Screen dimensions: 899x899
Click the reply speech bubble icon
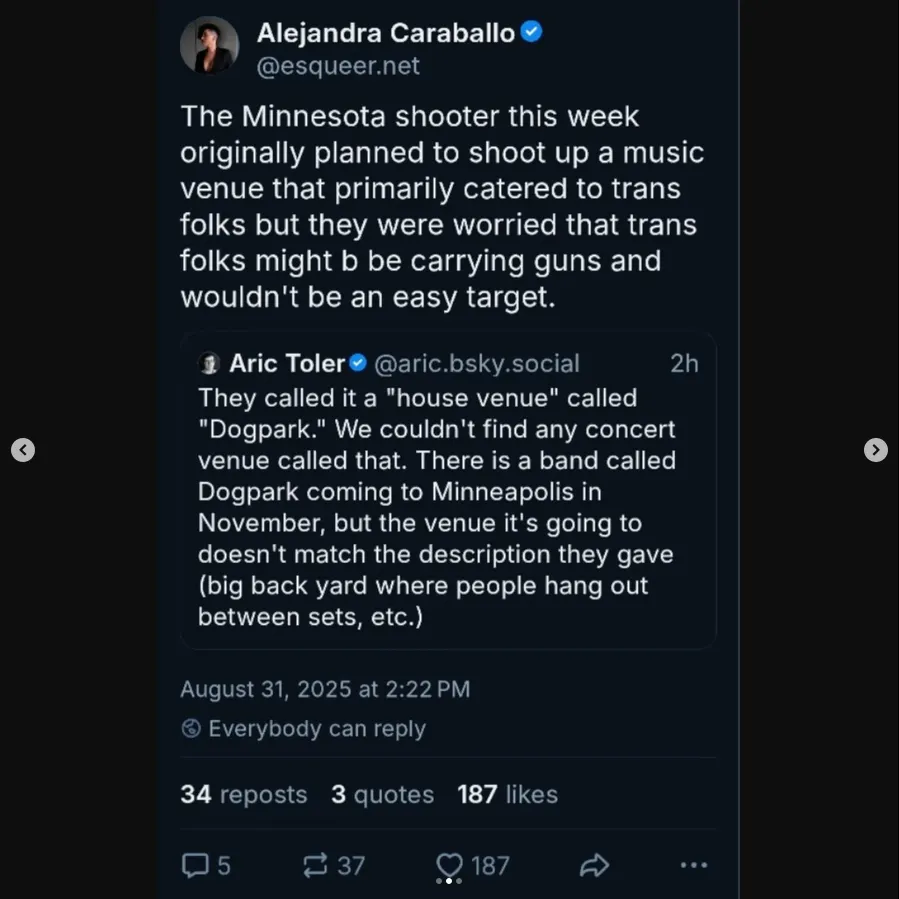[x=195, y=865]
